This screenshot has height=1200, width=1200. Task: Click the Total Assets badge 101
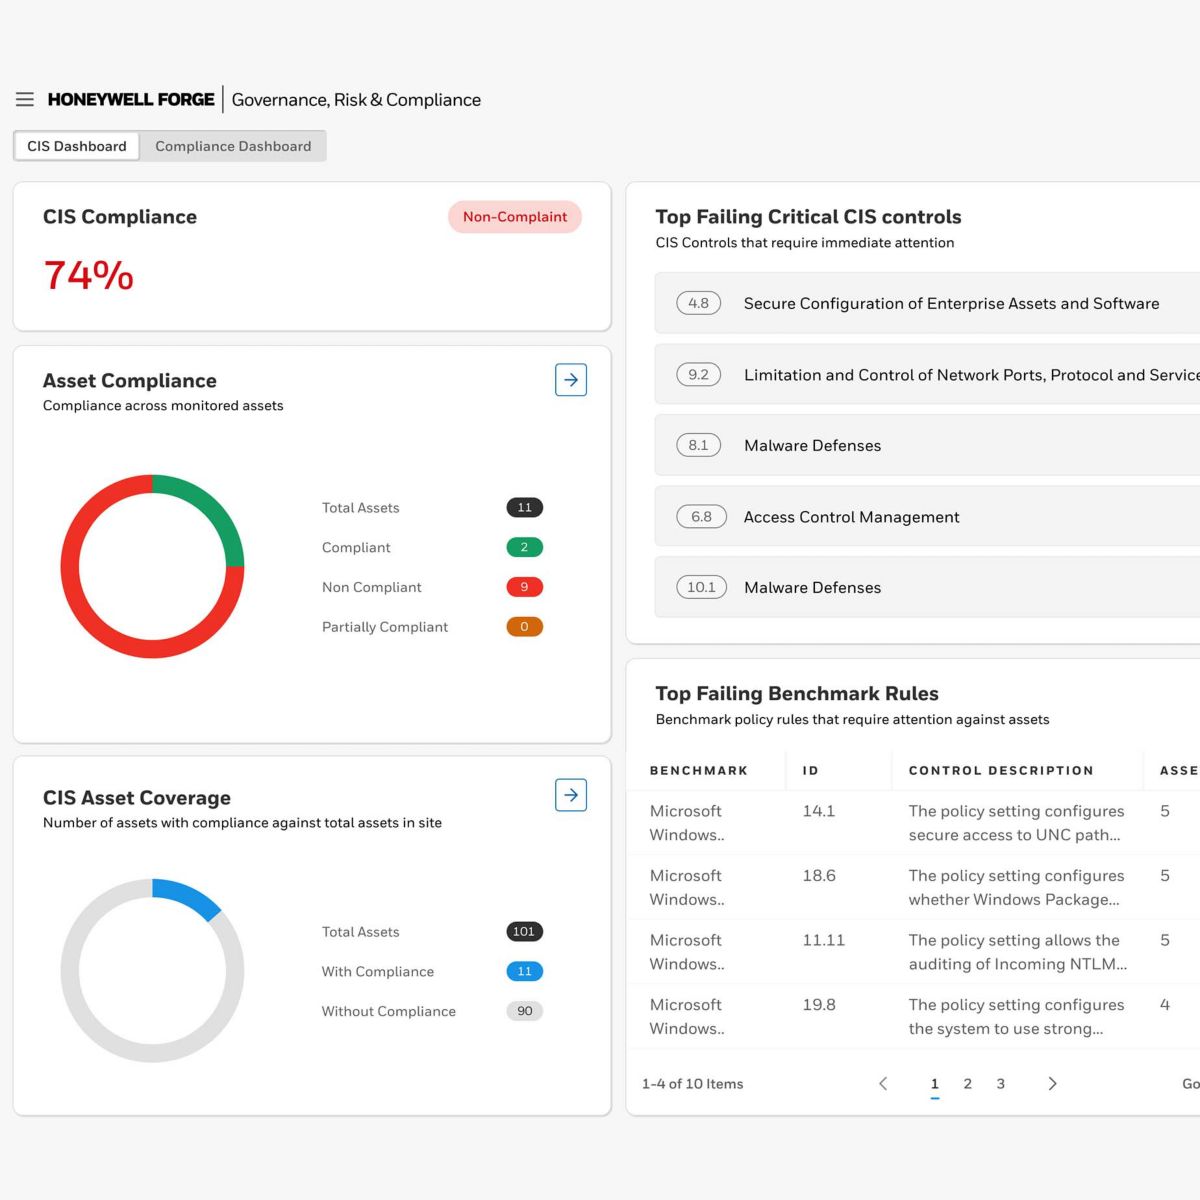pos(525,931)
